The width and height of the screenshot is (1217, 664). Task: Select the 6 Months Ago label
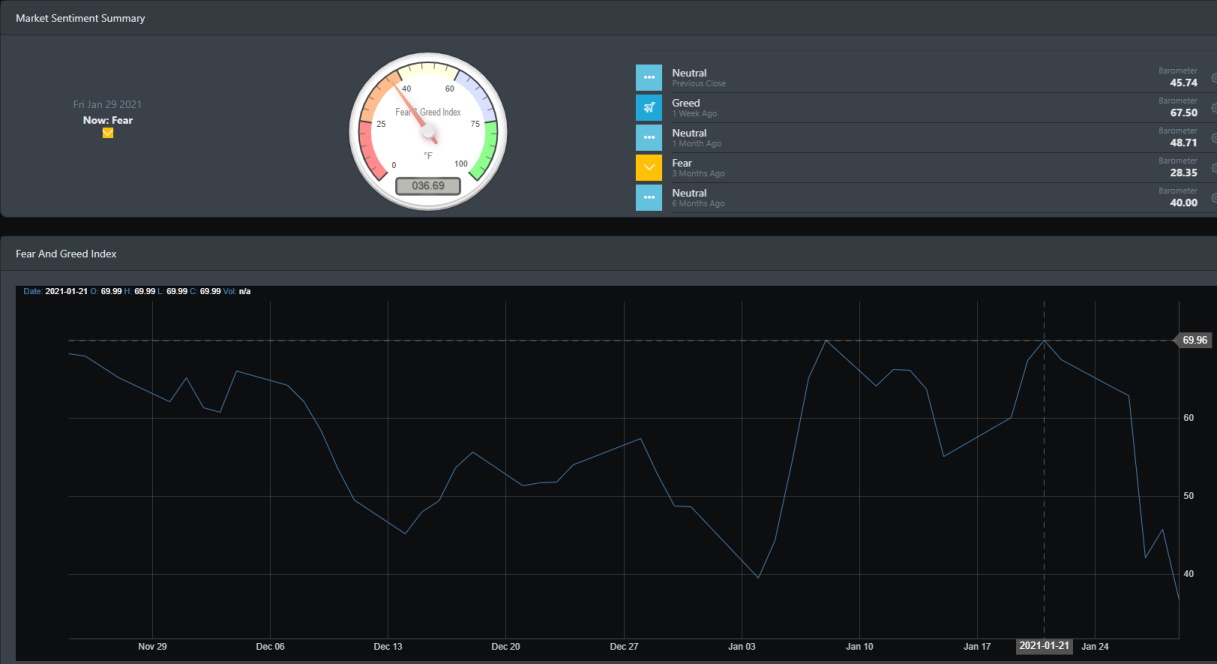point(698,204)
